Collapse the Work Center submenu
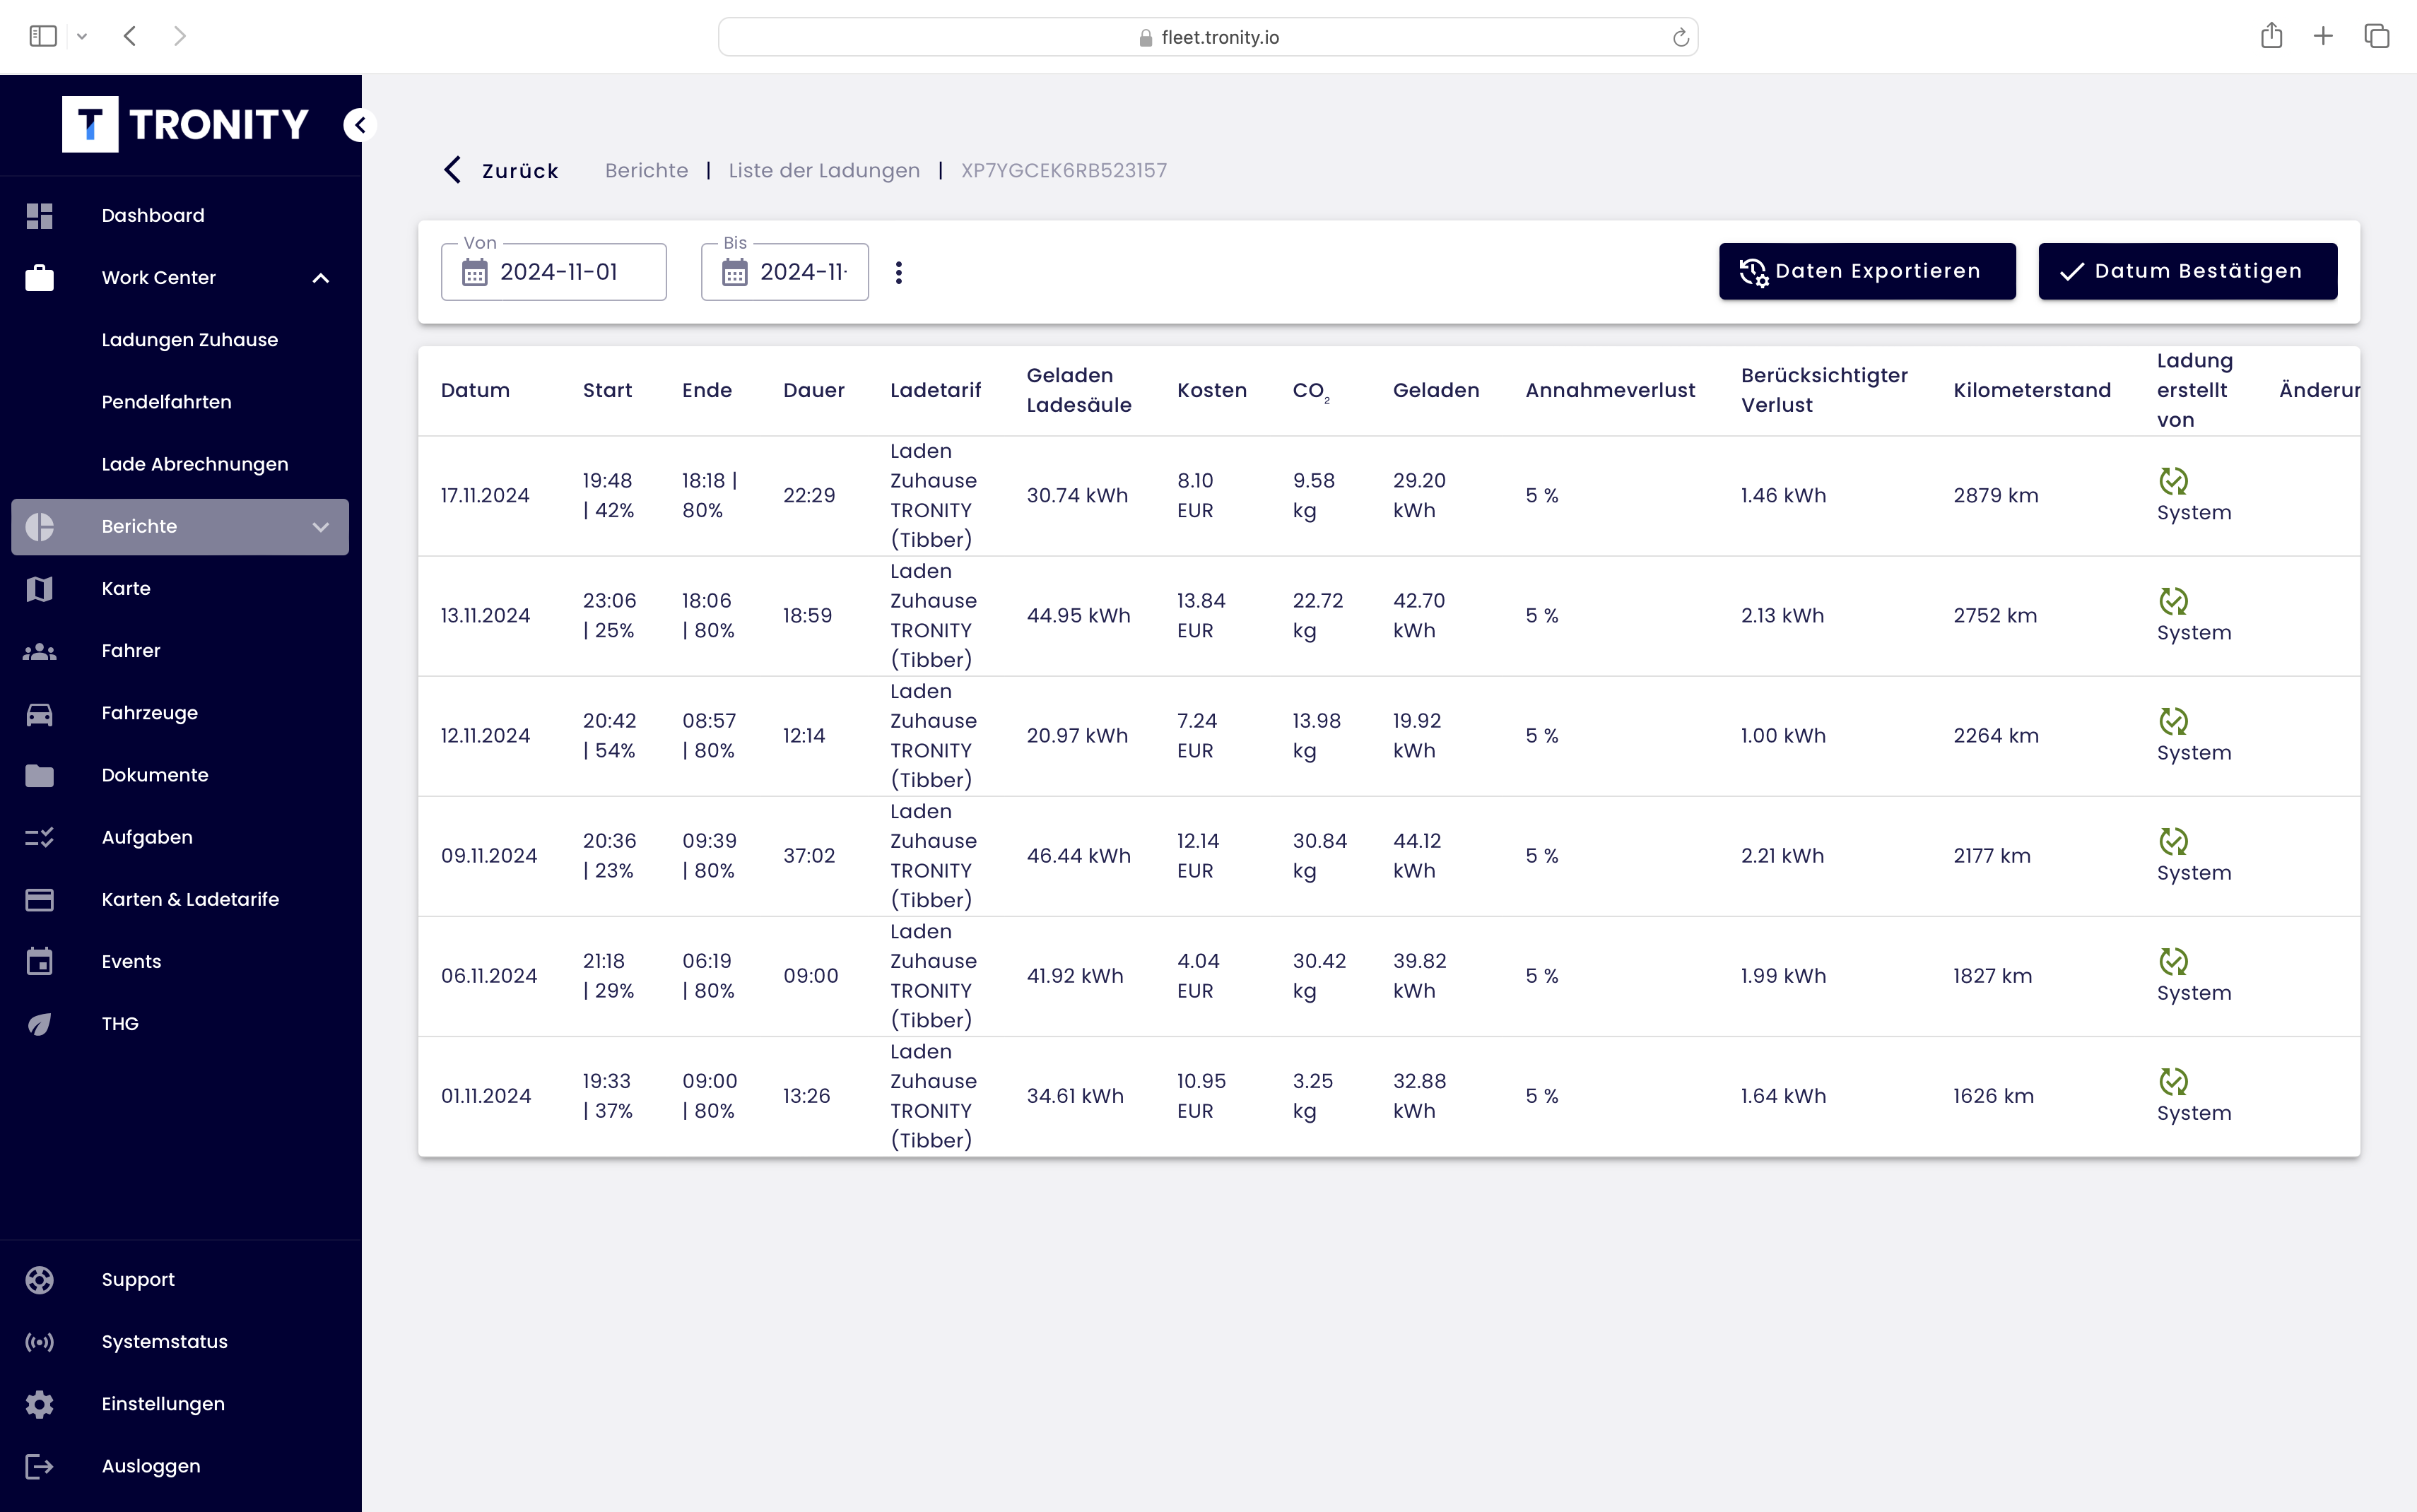The height and width of the screenshot is (1512, 2417). [x=320, y=278]
